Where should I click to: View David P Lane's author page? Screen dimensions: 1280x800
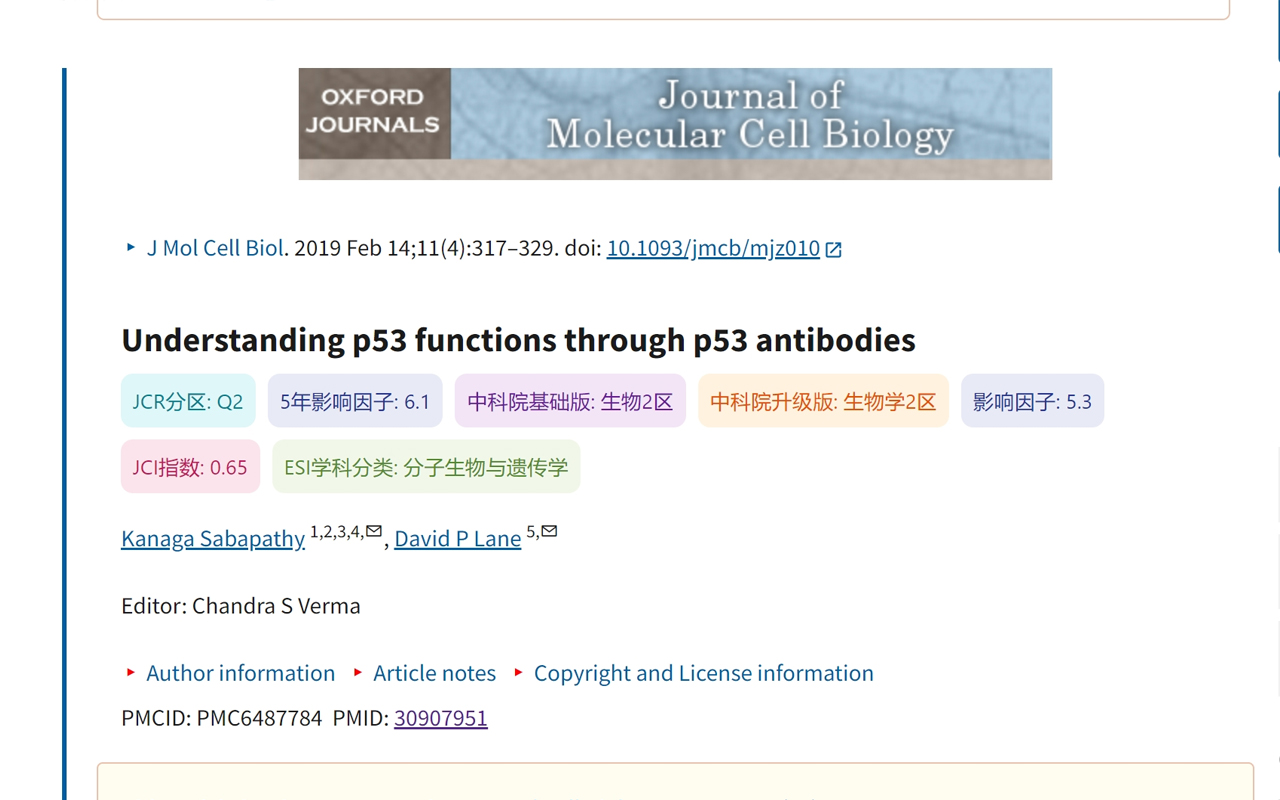(457, 538)
